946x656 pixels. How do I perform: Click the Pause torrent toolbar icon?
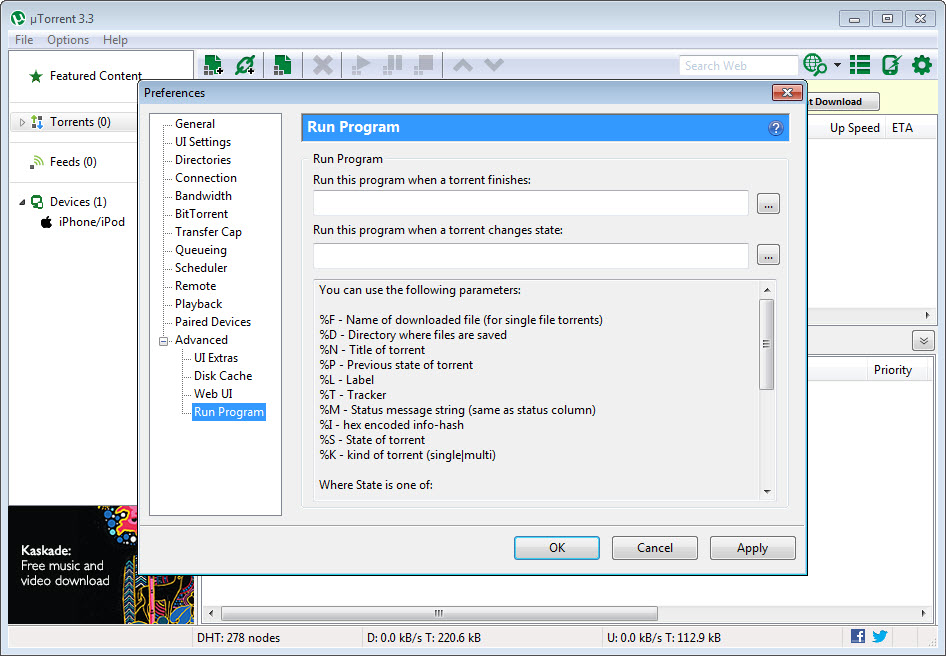[x=392, y=65]
